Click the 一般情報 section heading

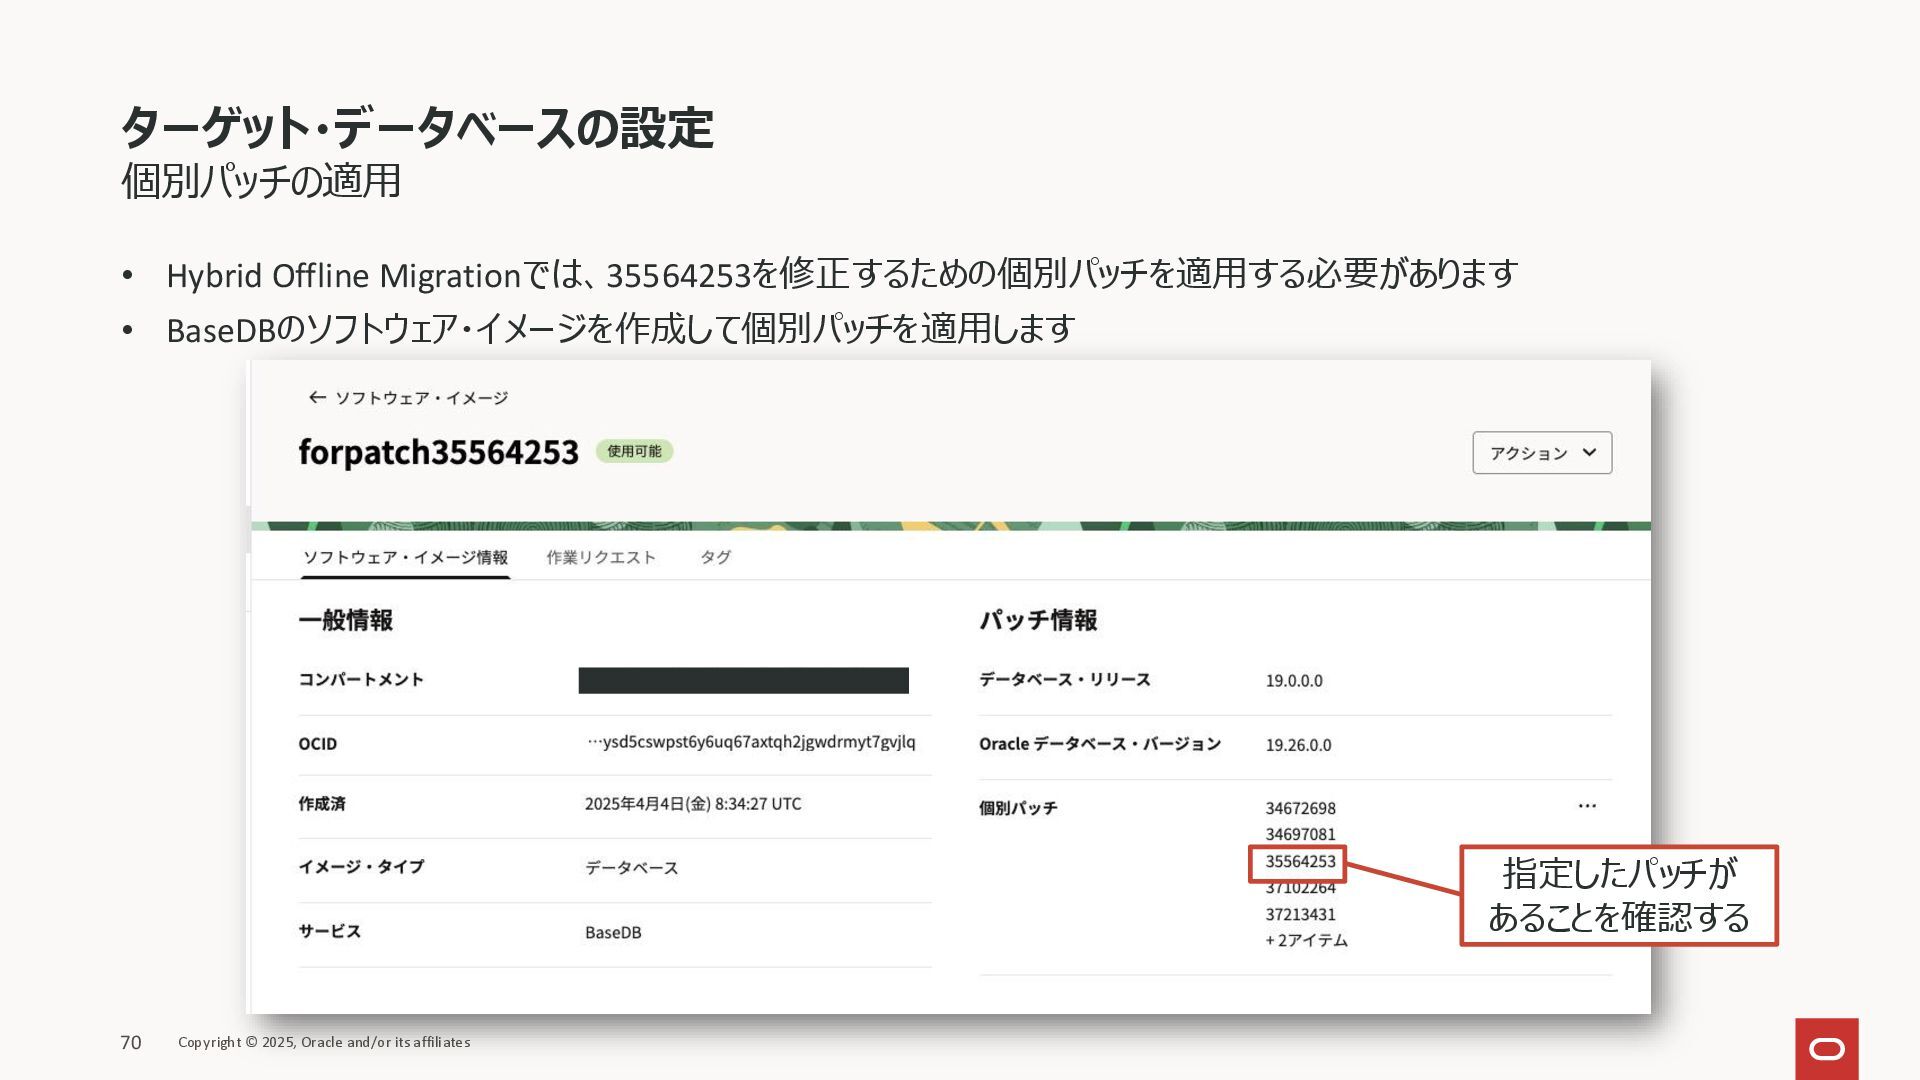coord(345,620)
